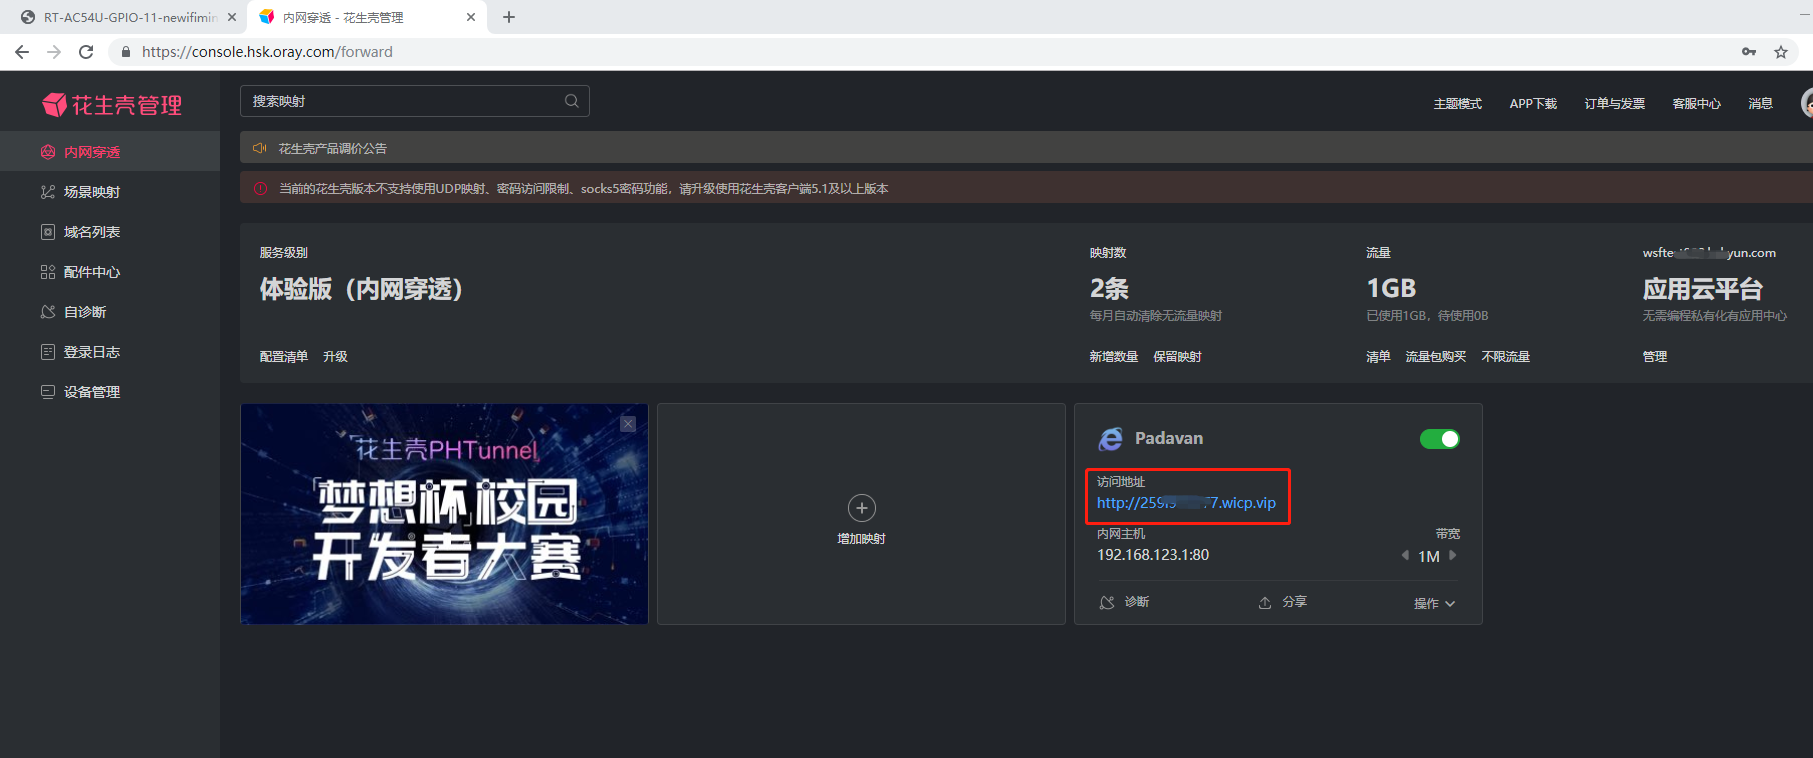Open 场景映射 in sidebar
The image size is (1813, 758).
click(110, 191)
